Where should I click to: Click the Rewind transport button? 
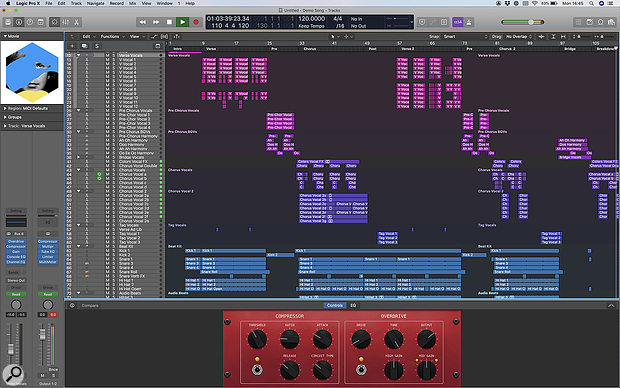click(142, 22)
